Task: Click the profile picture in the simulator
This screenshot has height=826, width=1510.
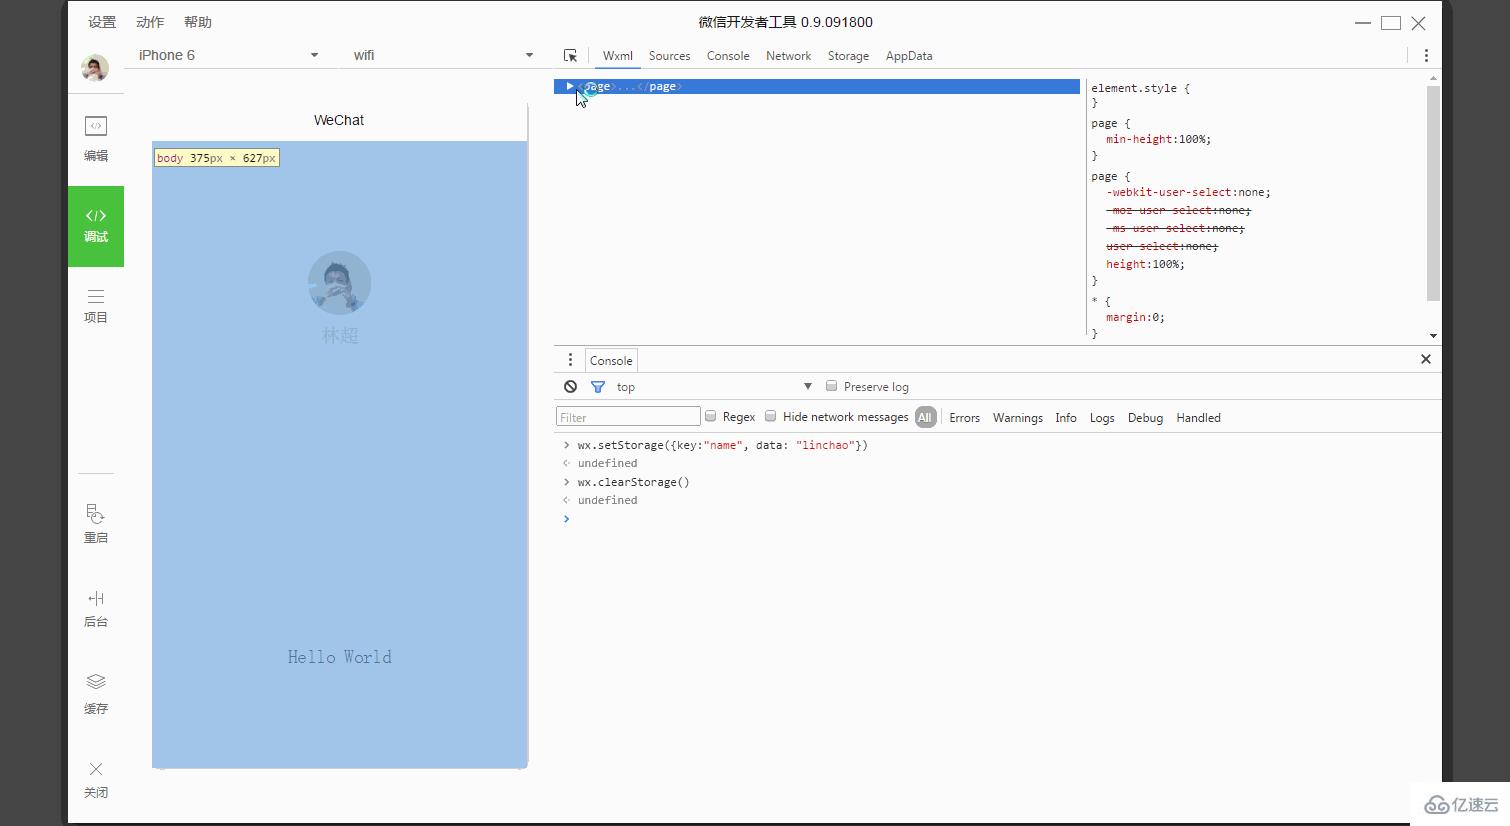Action: point(340,283)
